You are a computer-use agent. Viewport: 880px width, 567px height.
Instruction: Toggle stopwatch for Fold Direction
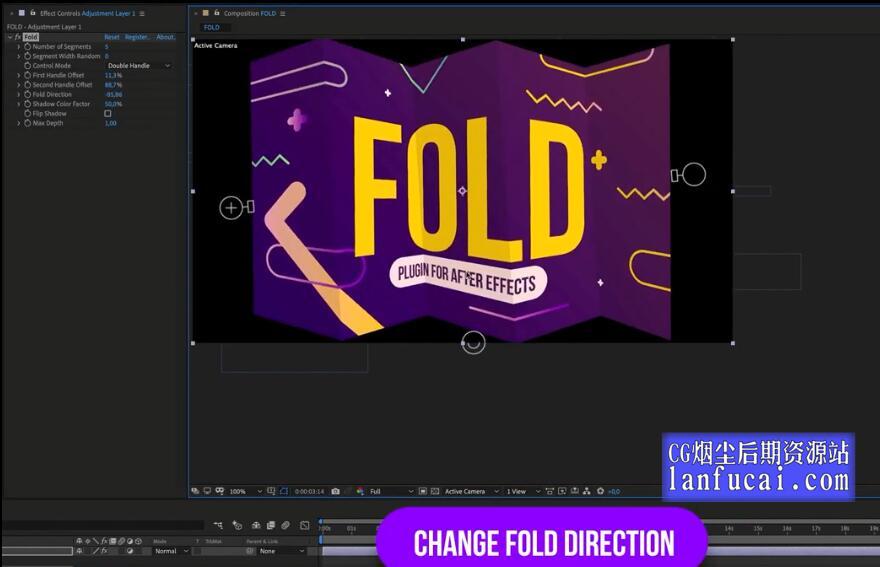pos(28,94)
